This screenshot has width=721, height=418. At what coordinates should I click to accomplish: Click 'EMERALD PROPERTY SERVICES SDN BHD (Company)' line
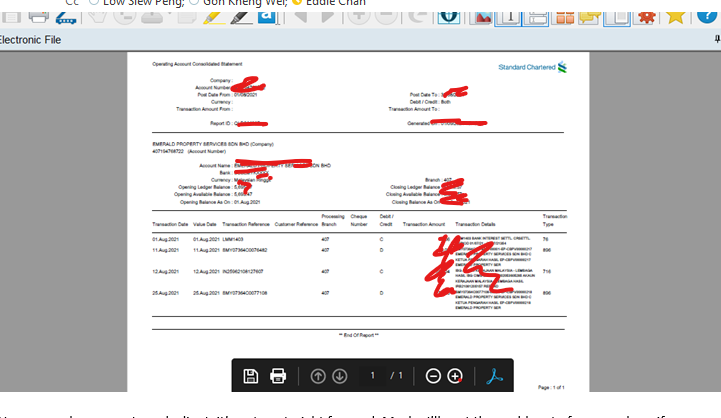click(213, 144)
